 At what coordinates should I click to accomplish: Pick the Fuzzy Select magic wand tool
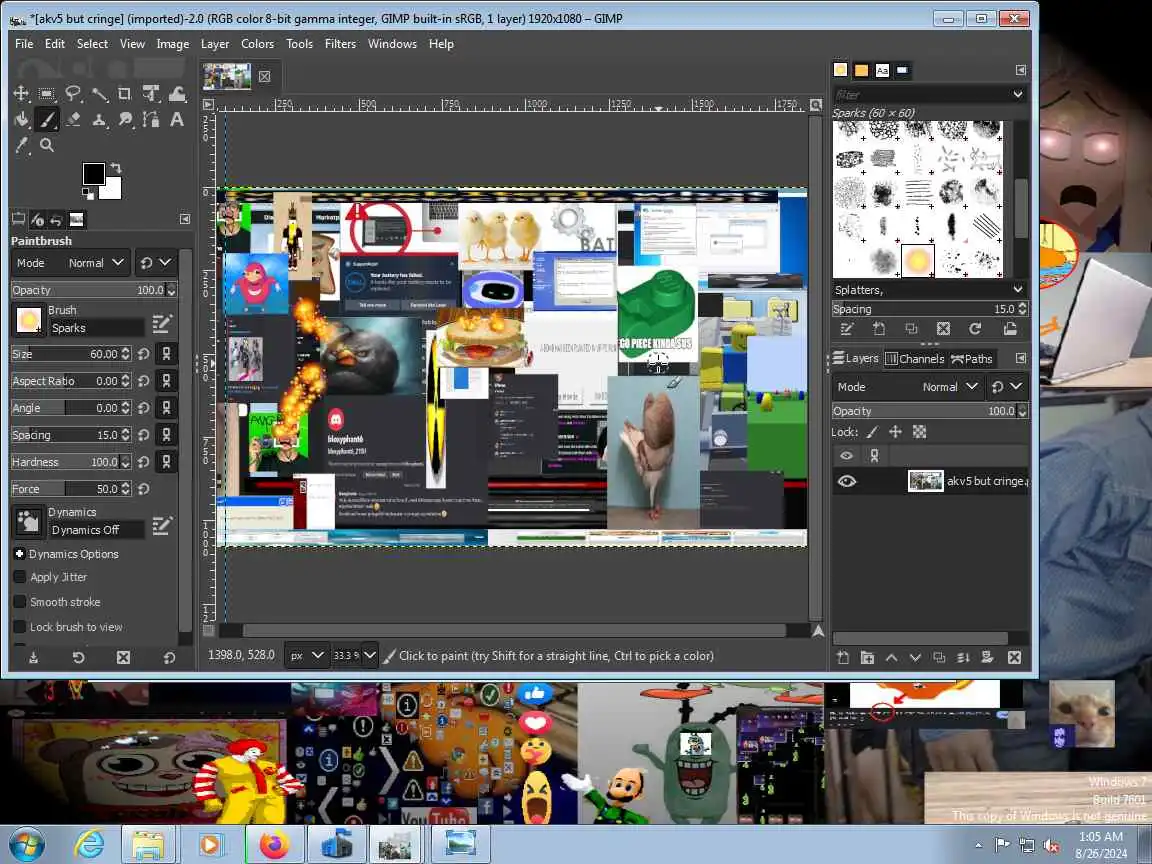(x=99, y=93)
